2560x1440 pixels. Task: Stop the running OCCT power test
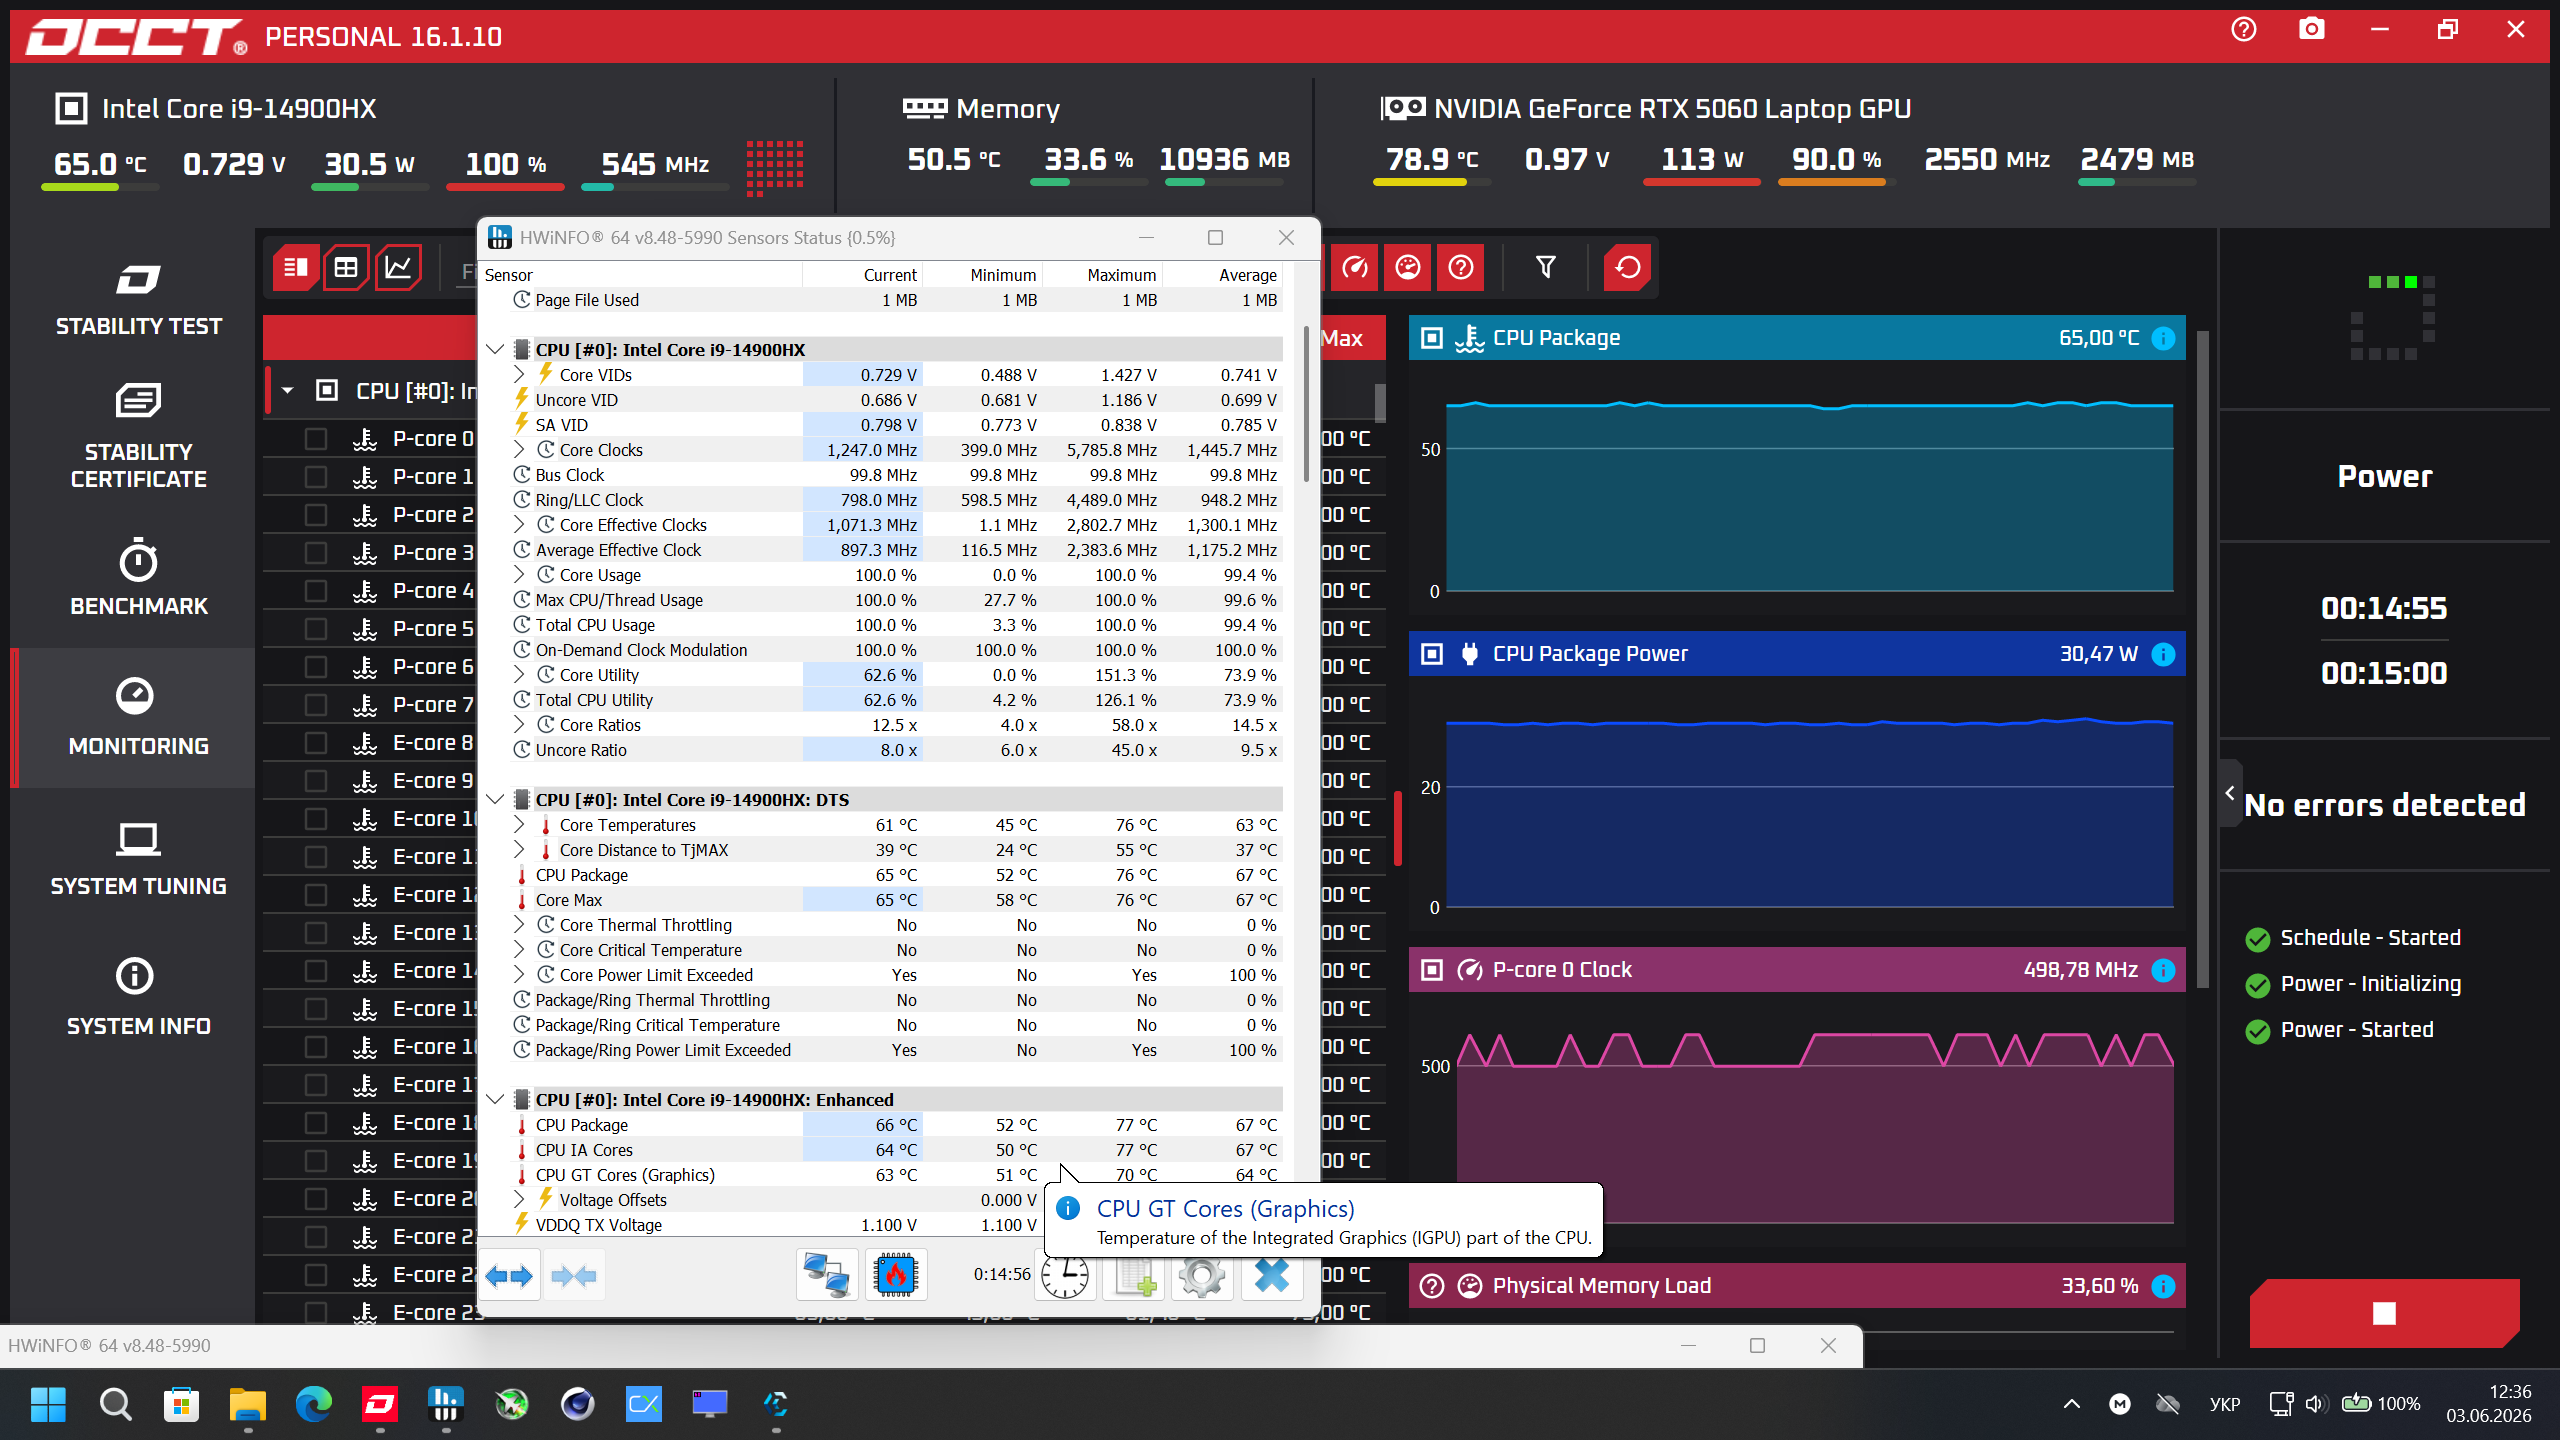tap(2384, 1313)
